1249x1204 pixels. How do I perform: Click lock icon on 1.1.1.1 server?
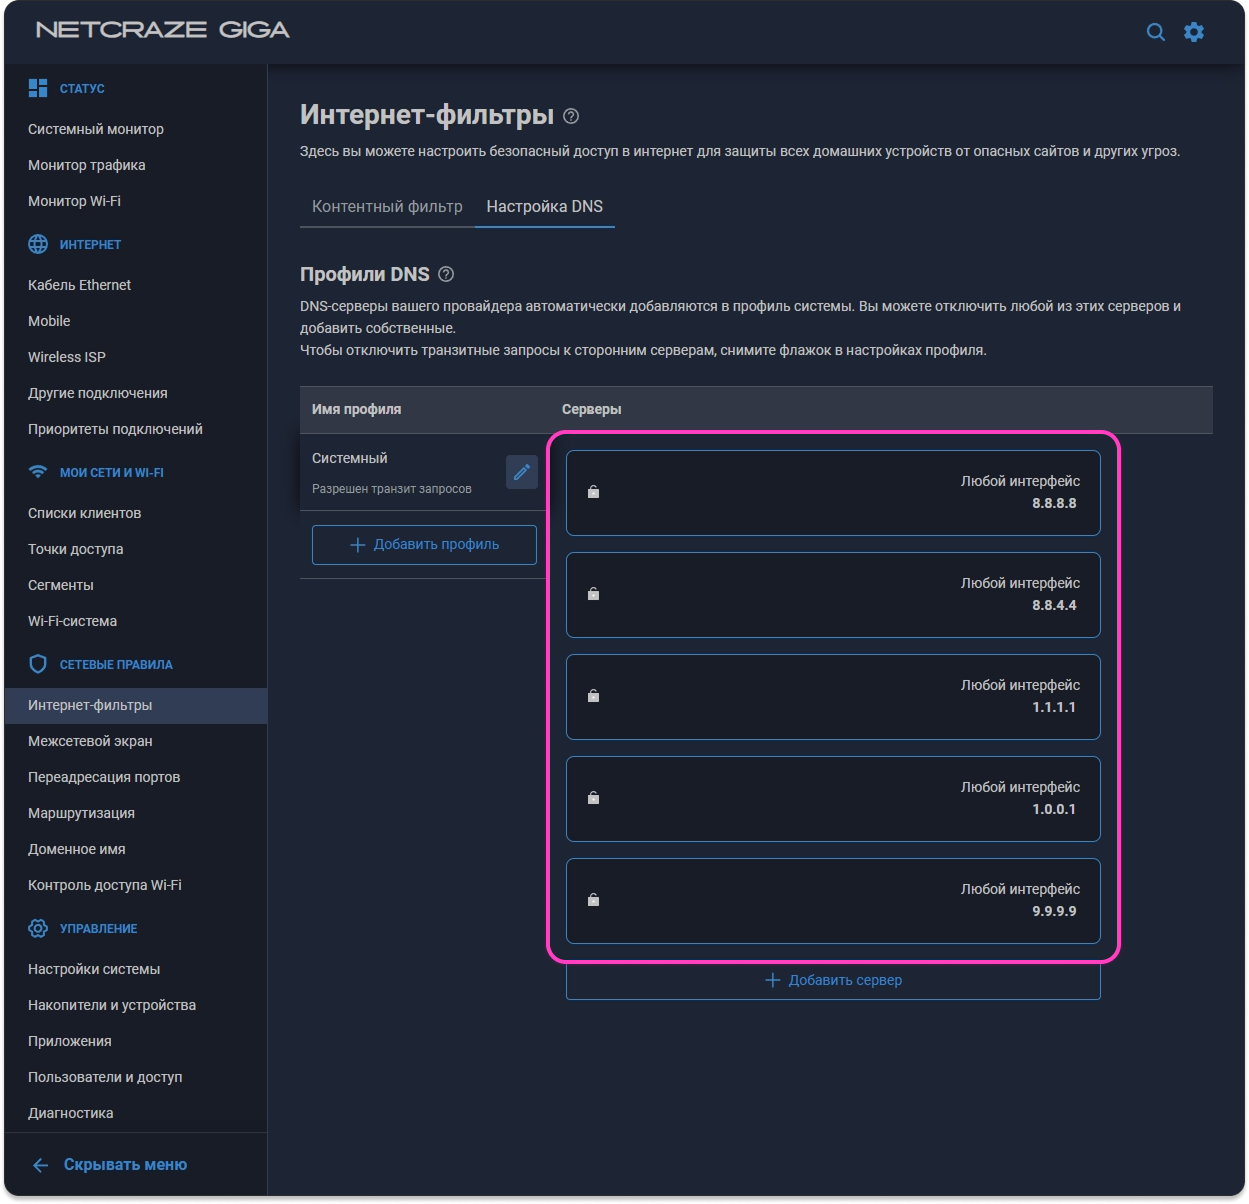[x=593, y=696]
